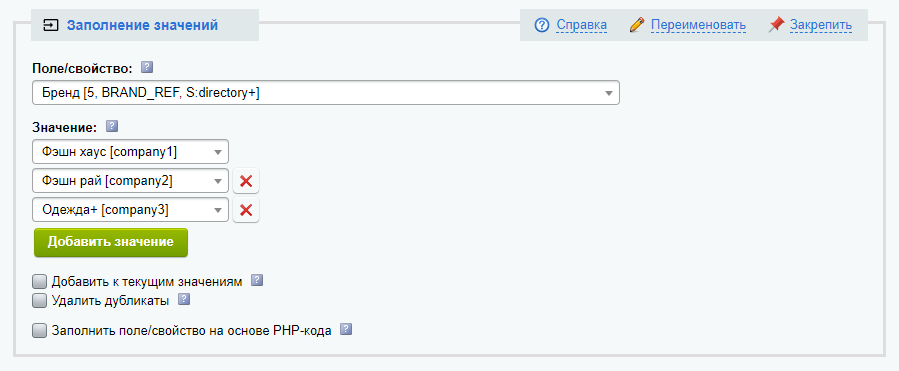Expand the Фэшн хаус [company1] dropdown
The height and width of the screenshot is (371, 899).
(131, 152)
